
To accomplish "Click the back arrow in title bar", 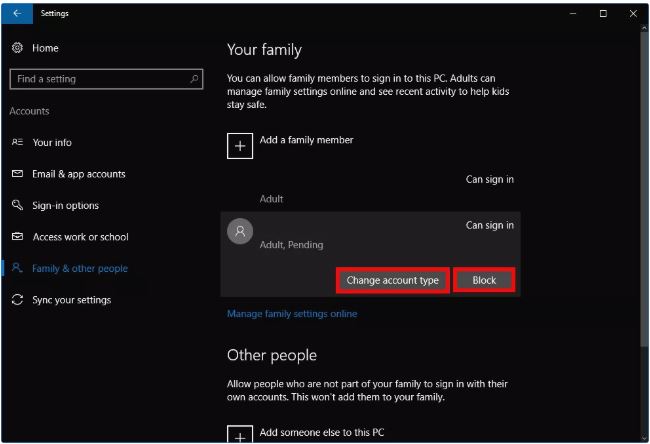I will [16, 13].
